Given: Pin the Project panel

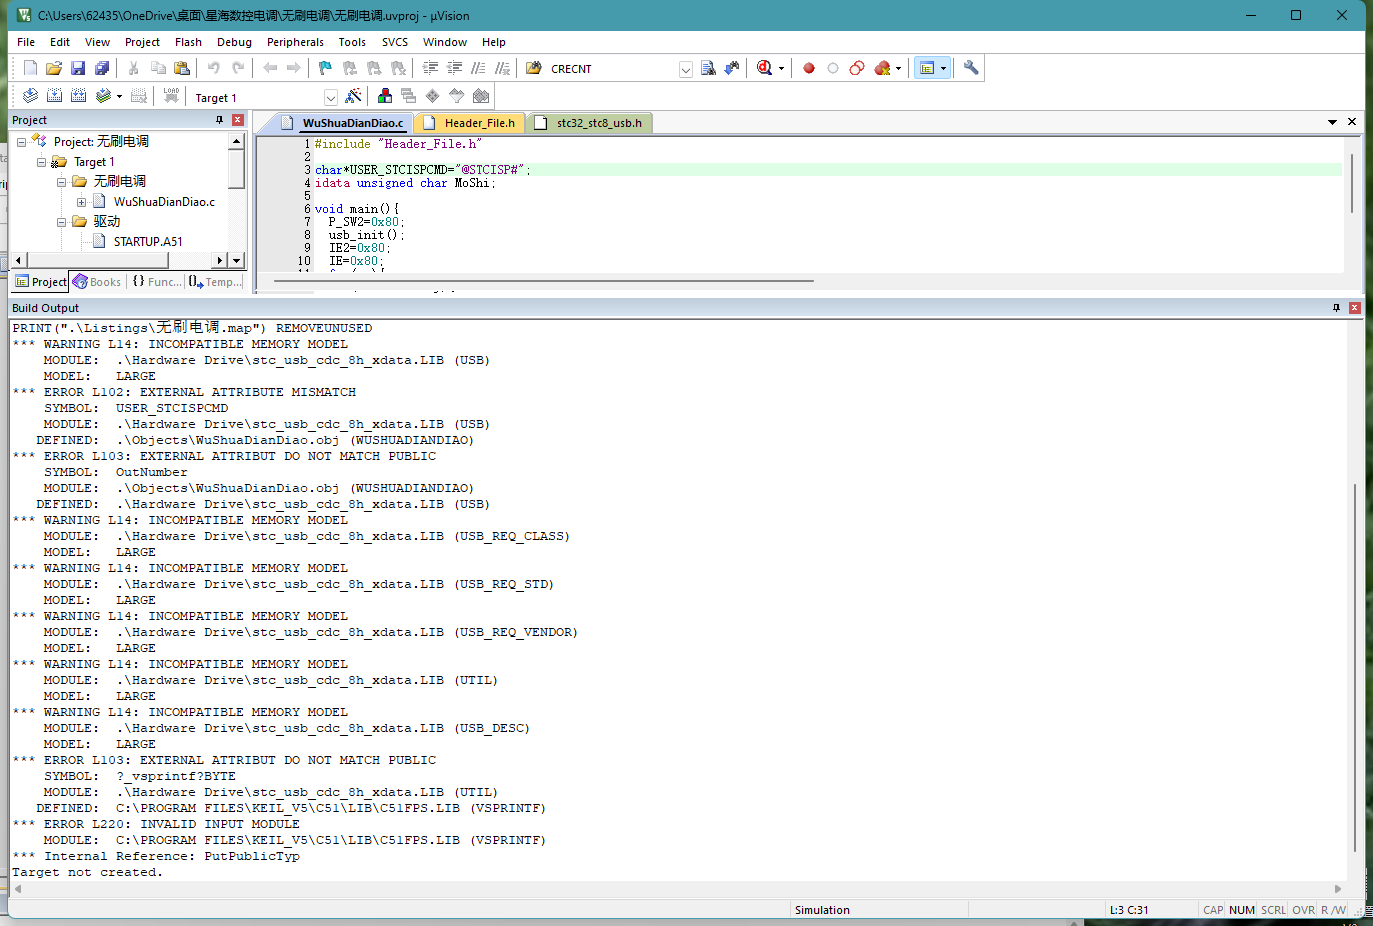Looking at the screenshot, I should [x=219, y=120].
